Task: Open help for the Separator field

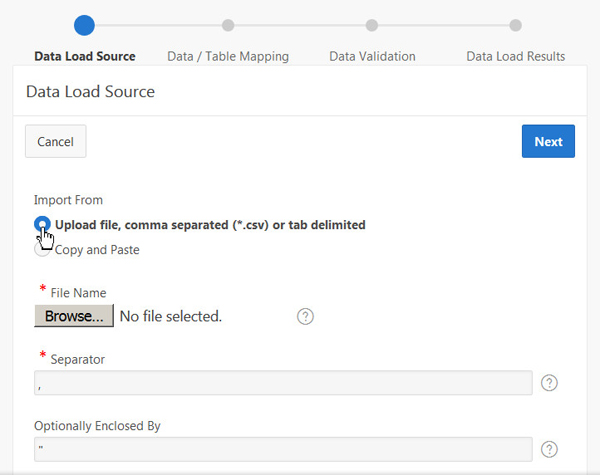Action: point(549,383)
